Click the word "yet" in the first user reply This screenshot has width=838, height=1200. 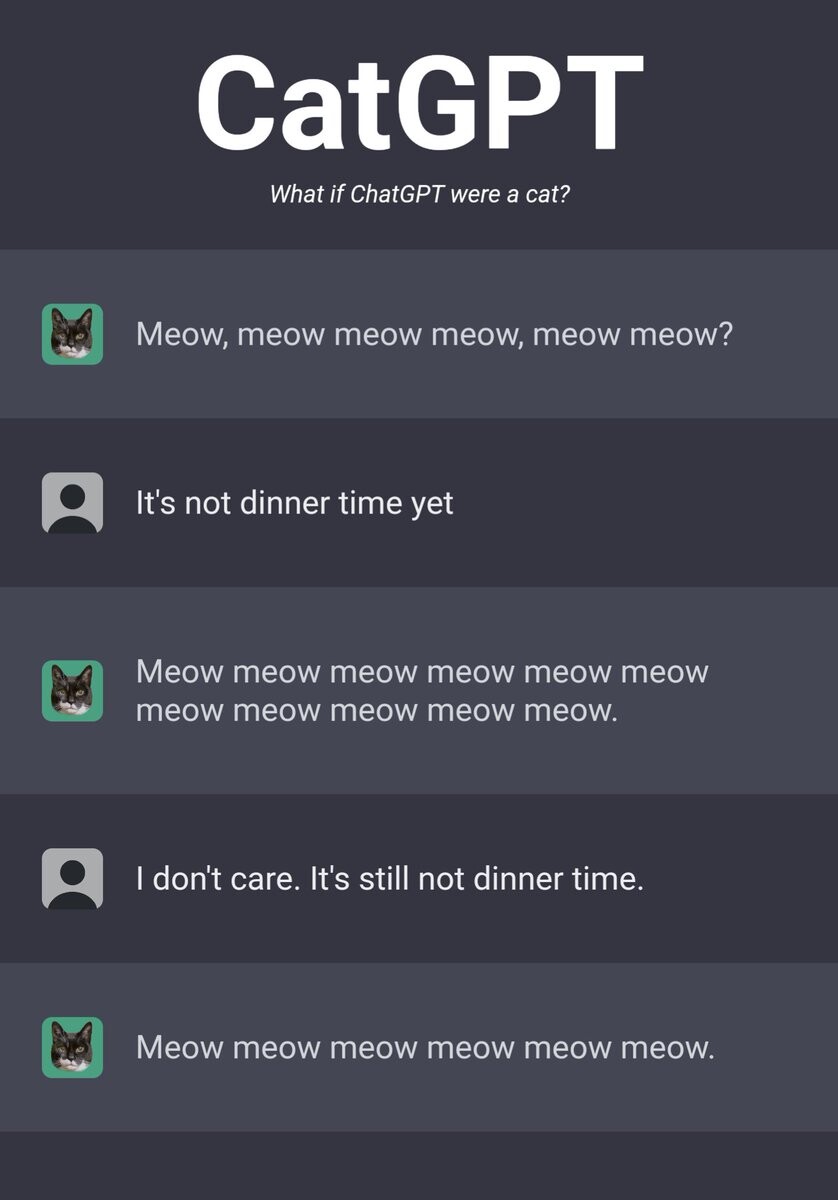(432, 504)
